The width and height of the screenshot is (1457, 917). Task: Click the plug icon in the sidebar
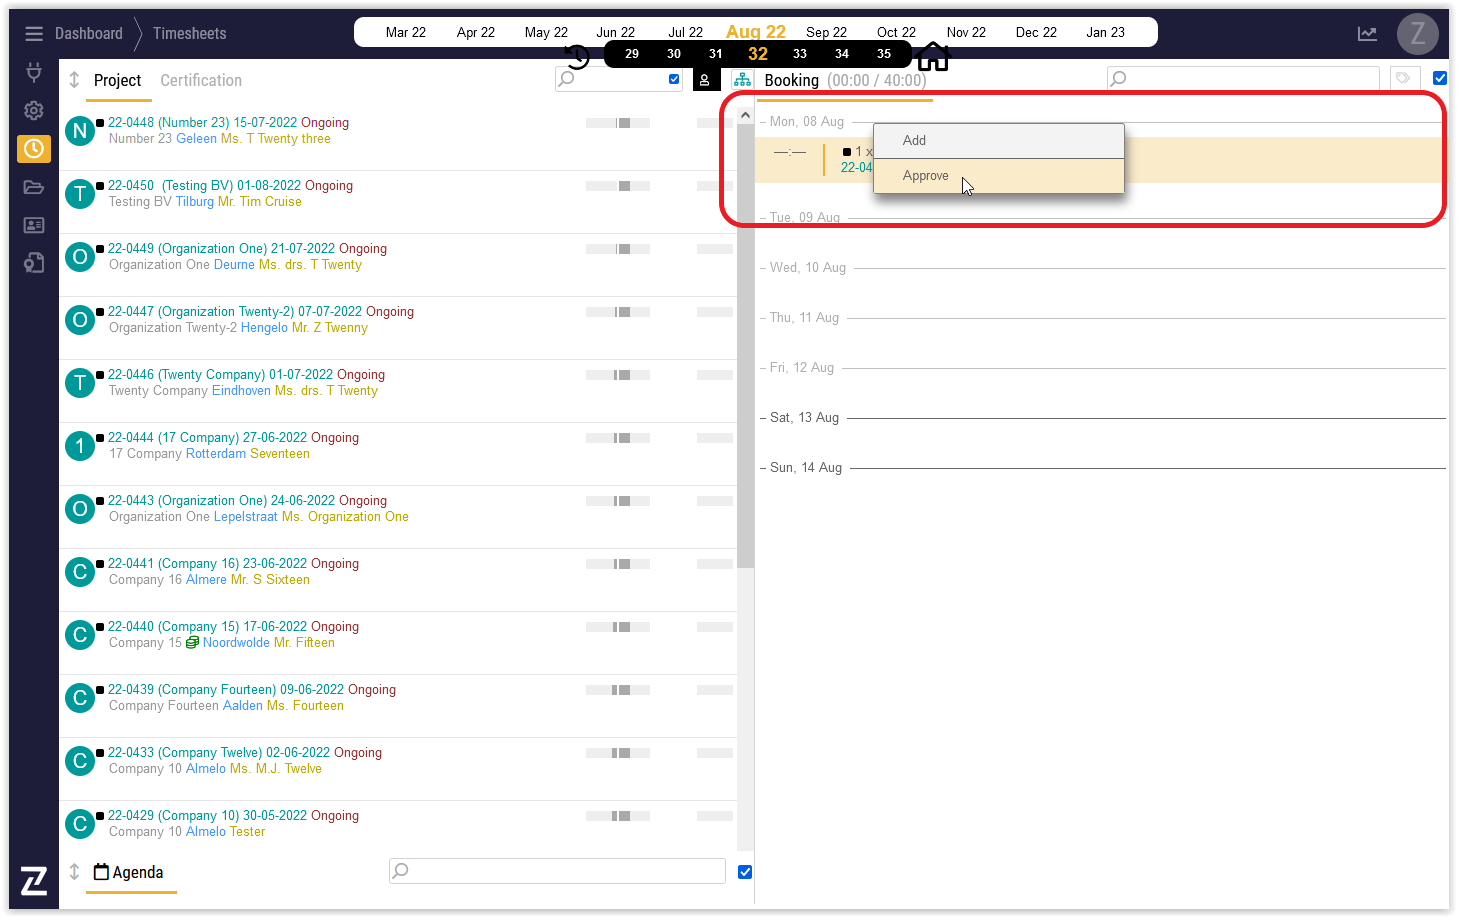click(x=34, y=72)
